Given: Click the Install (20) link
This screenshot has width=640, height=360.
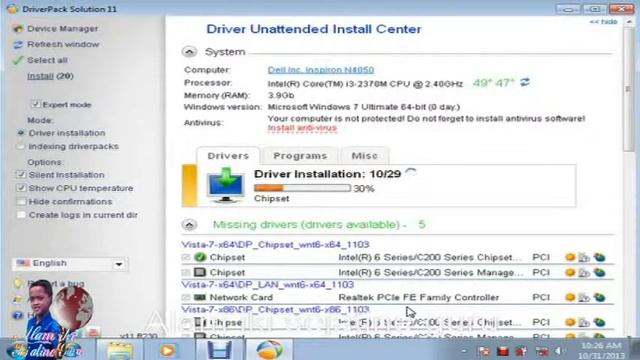Looking at the screenshot, I should (50, 76).
